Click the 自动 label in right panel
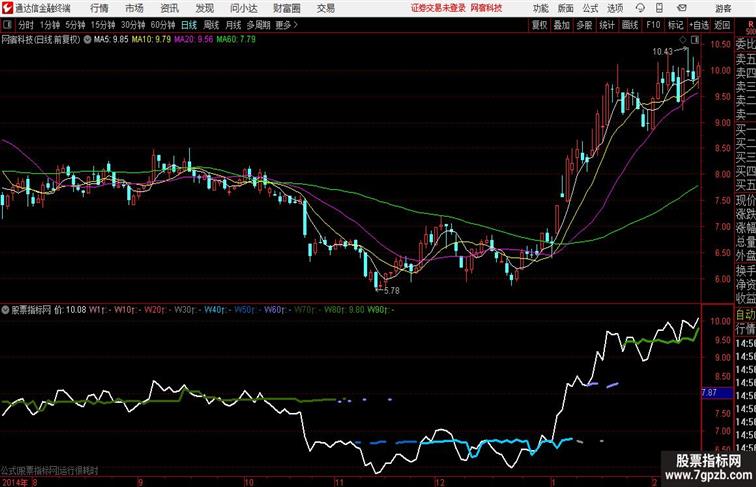This screenshot has height=487, width=756. click(745, 315)
